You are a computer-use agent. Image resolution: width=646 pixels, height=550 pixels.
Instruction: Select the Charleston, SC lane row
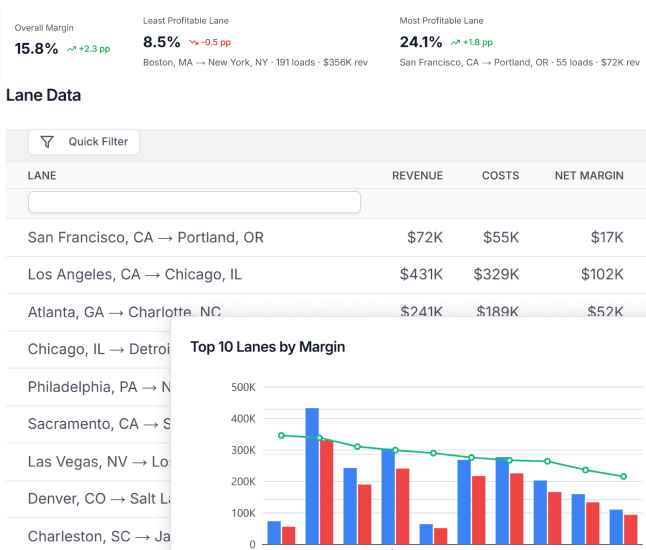coord(88,534)
